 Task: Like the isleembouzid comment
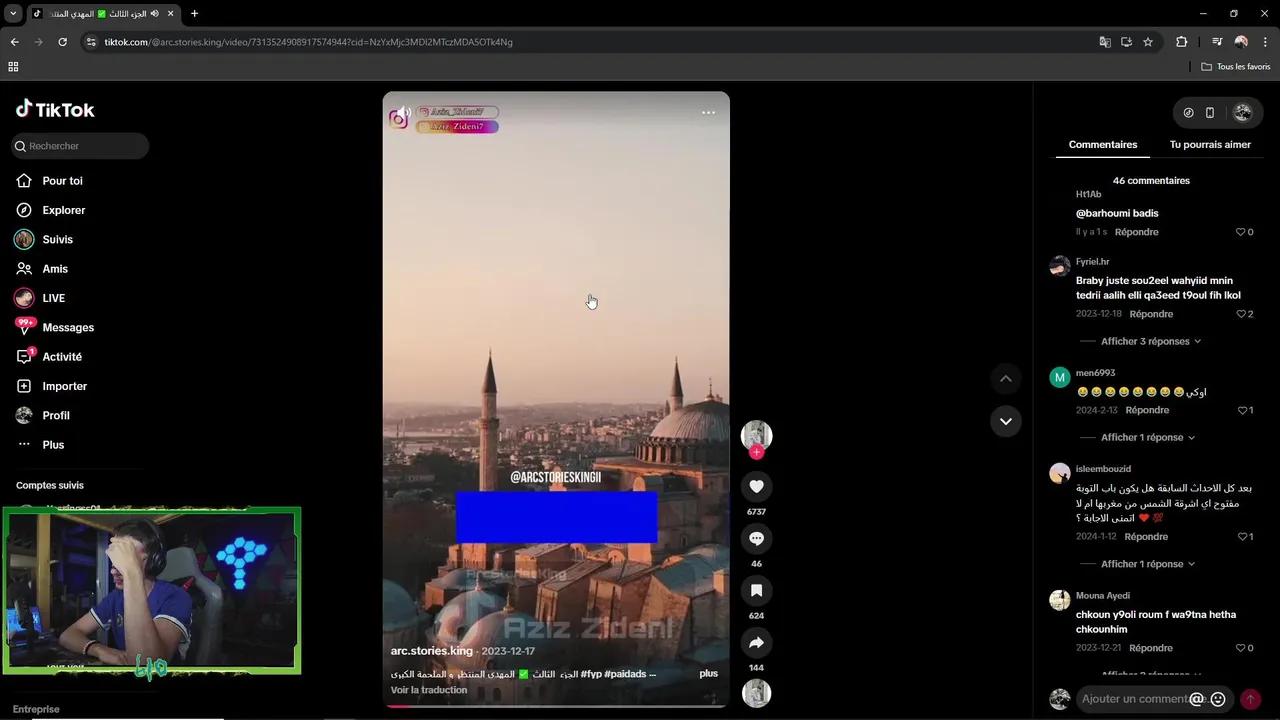click(1244, 537)
